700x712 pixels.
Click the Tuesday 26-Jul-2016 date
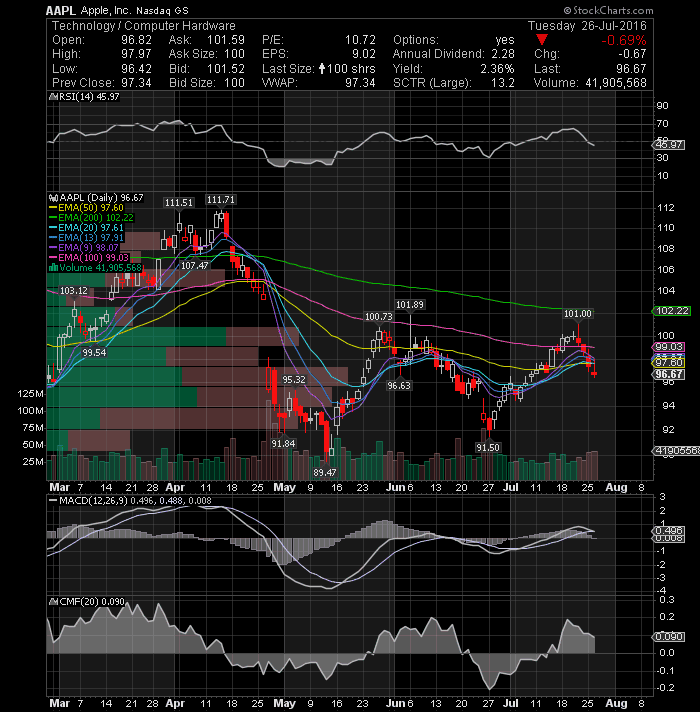587,26
